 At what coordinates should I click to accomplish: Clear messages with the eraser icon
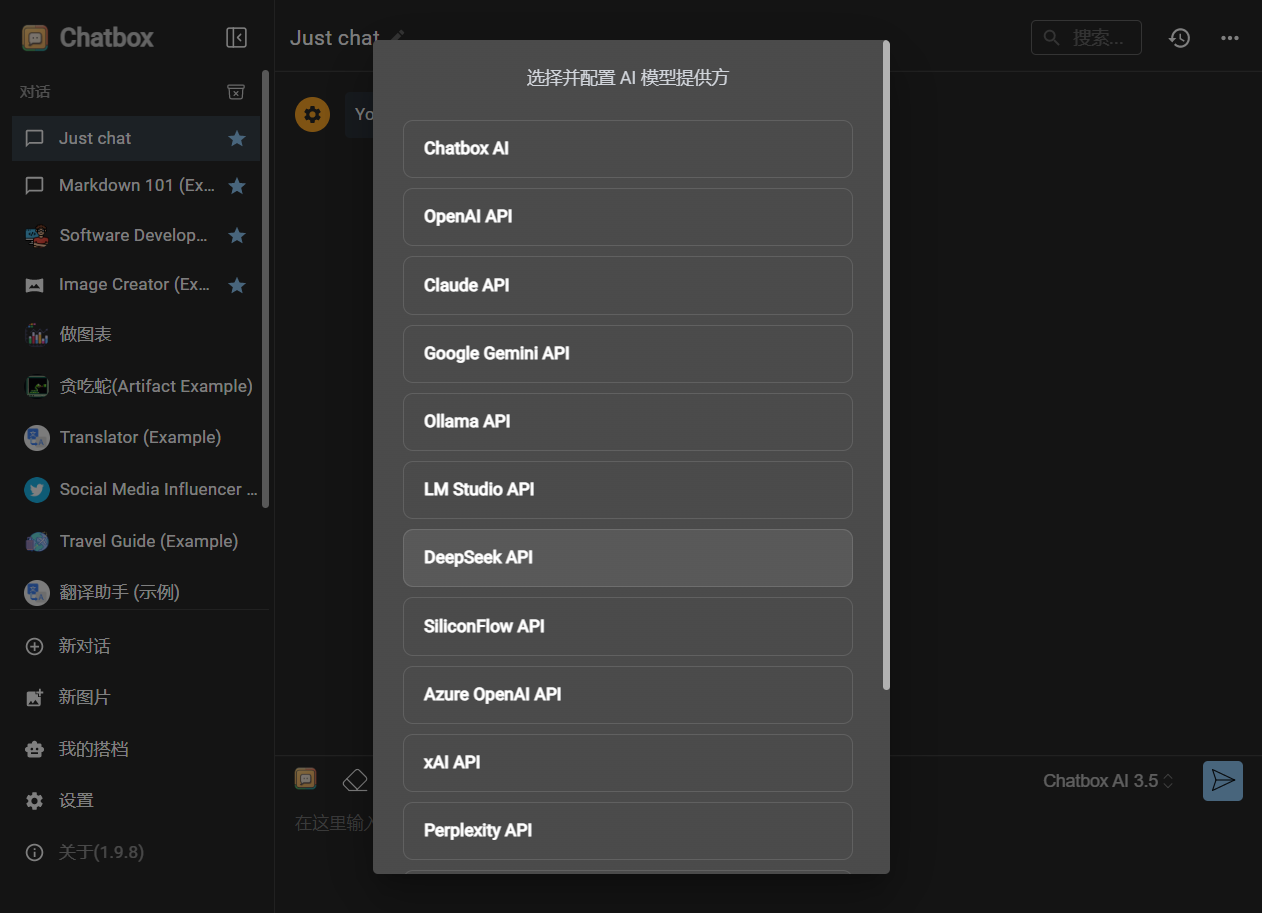click(x=354, y=779)
